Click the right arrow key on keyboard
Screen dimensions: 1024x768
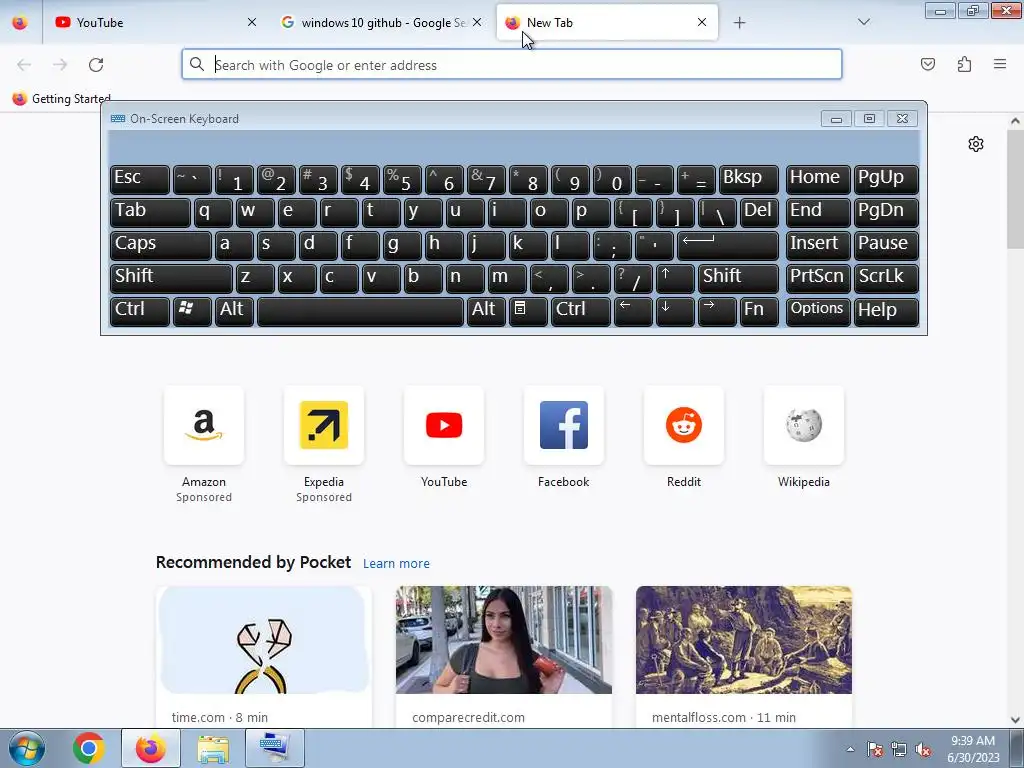point(716,310)
